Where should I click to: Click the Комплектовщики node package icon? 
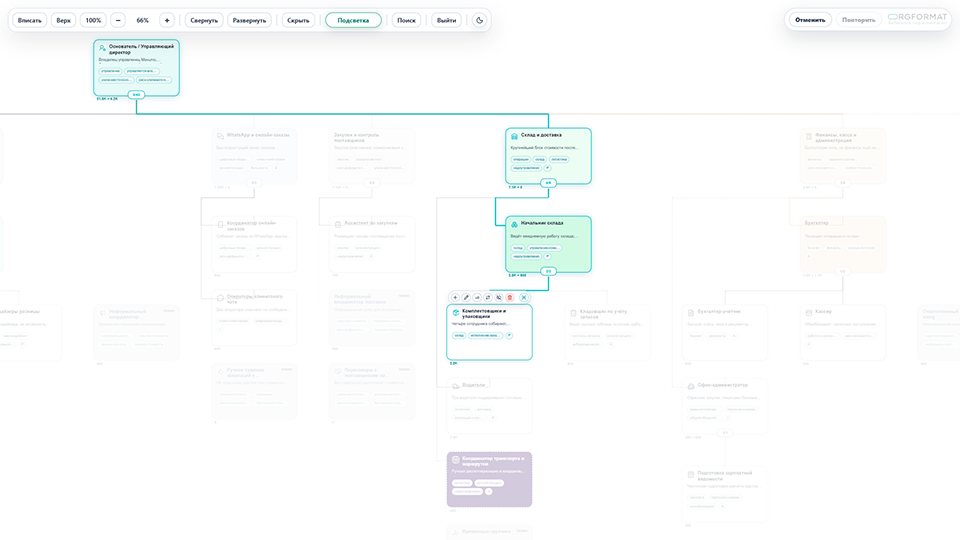[456, 312]
